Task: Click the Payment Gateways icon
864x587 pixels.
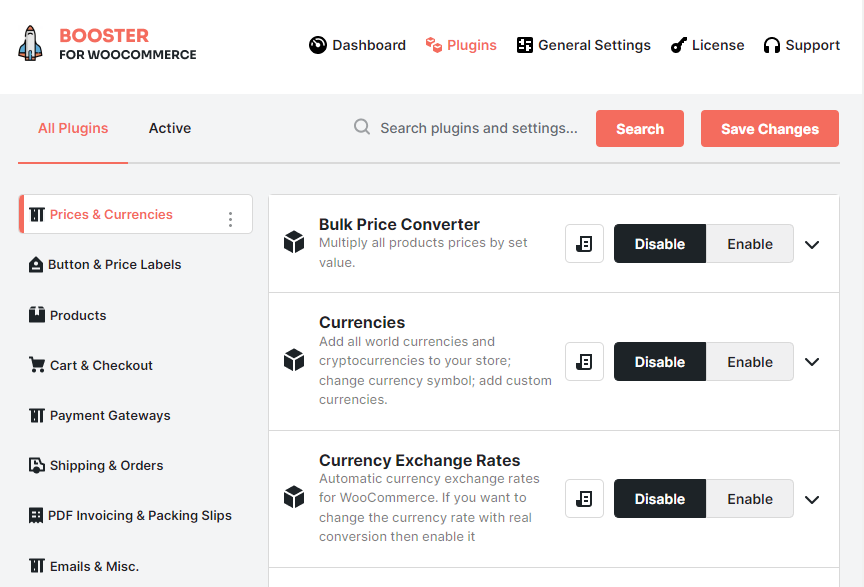Action: pyautogui.click(x=37, y=415)
